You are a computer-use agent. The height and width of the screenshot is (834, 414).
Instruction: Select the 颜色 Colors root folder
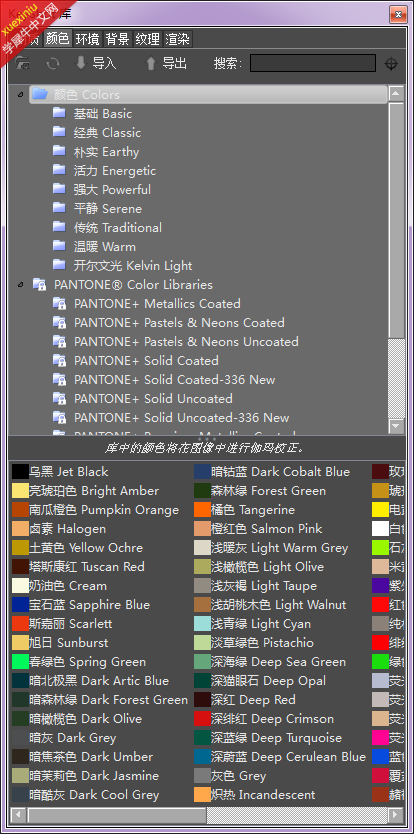208,95
